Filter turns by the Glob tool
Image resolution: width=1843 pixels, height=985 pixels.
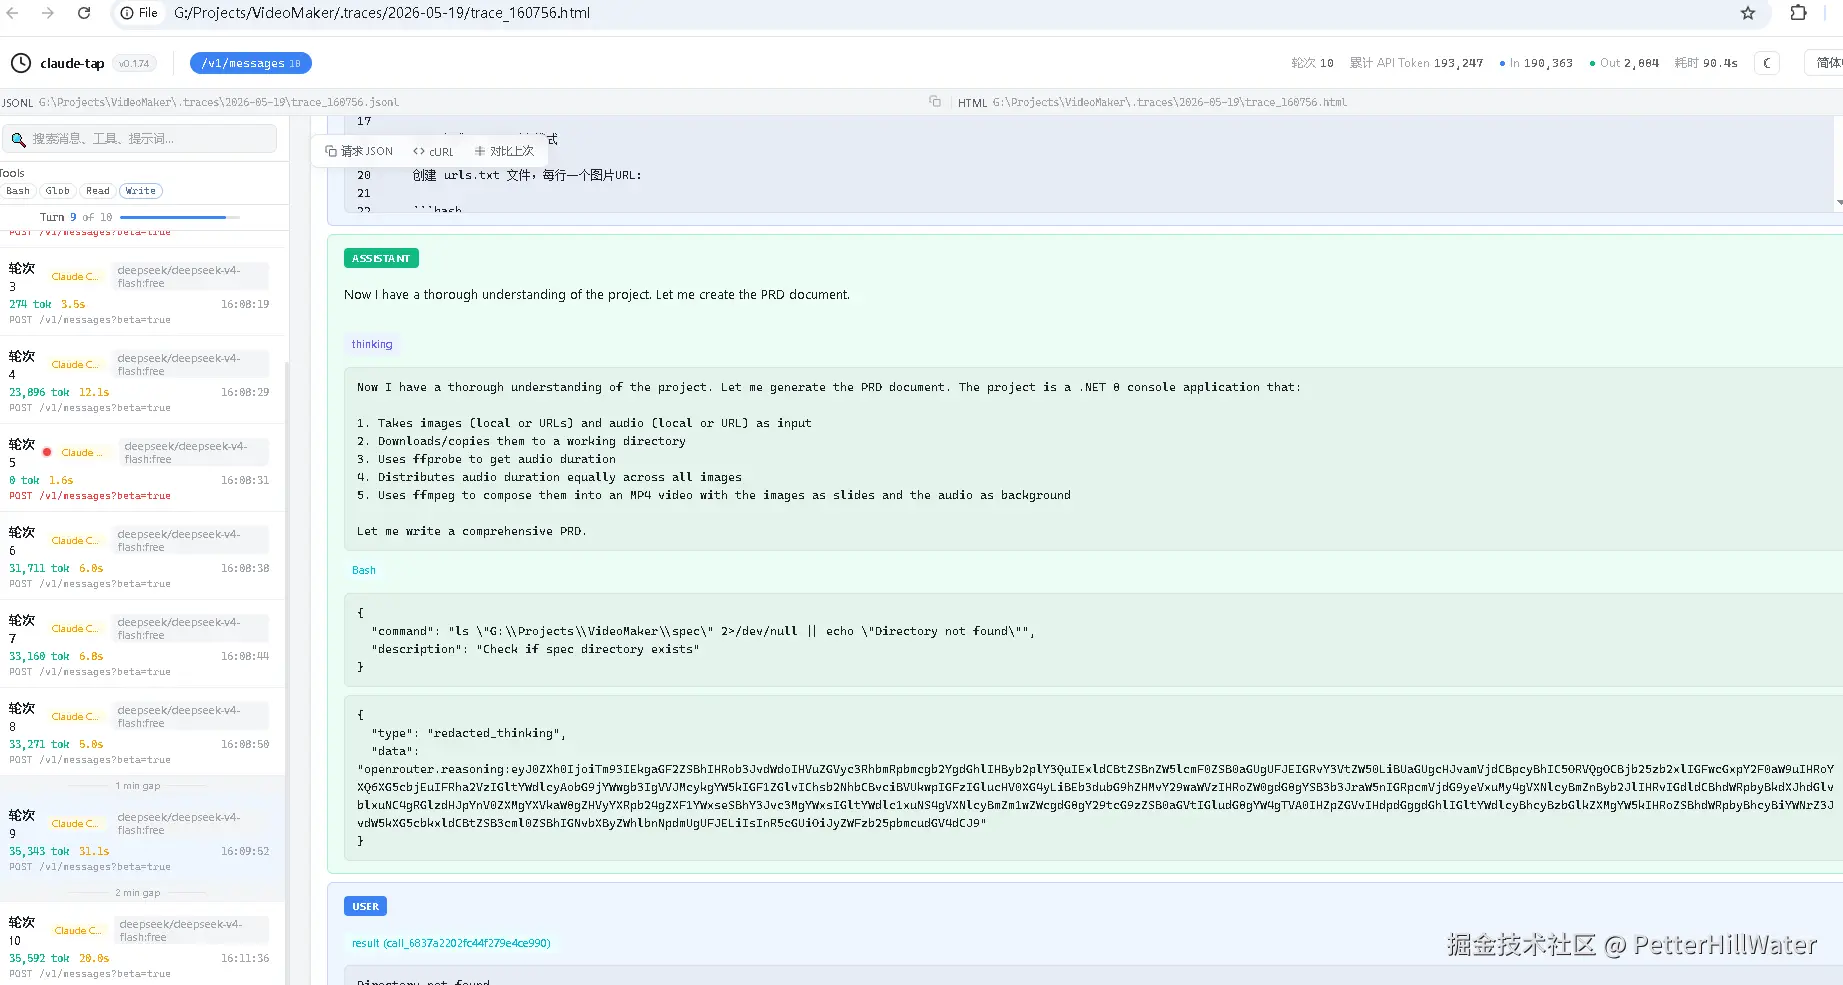58,191
